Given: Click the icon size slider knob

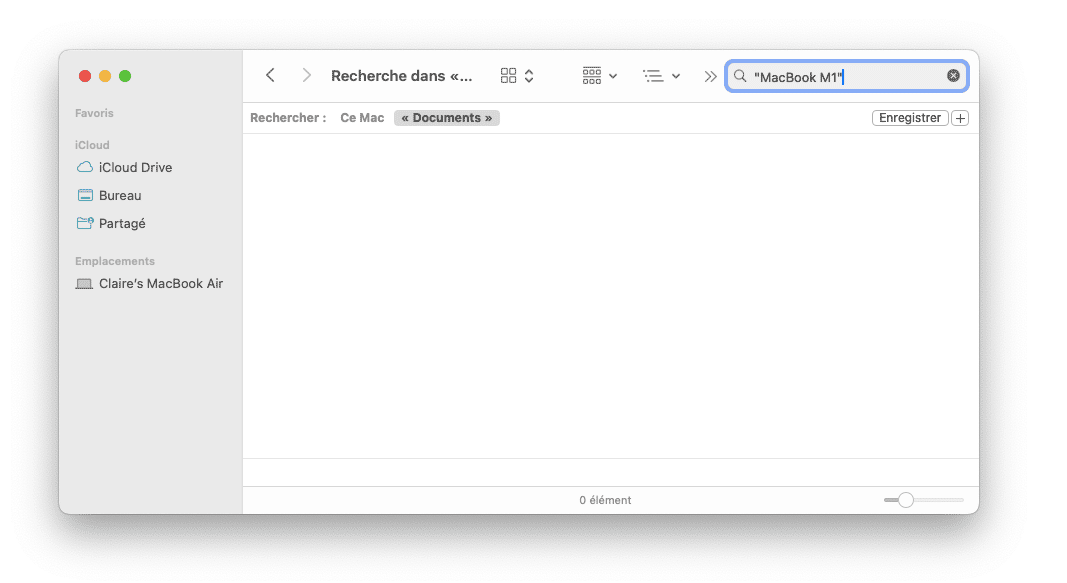Looking at the screenshot, I should click(905, 500).
